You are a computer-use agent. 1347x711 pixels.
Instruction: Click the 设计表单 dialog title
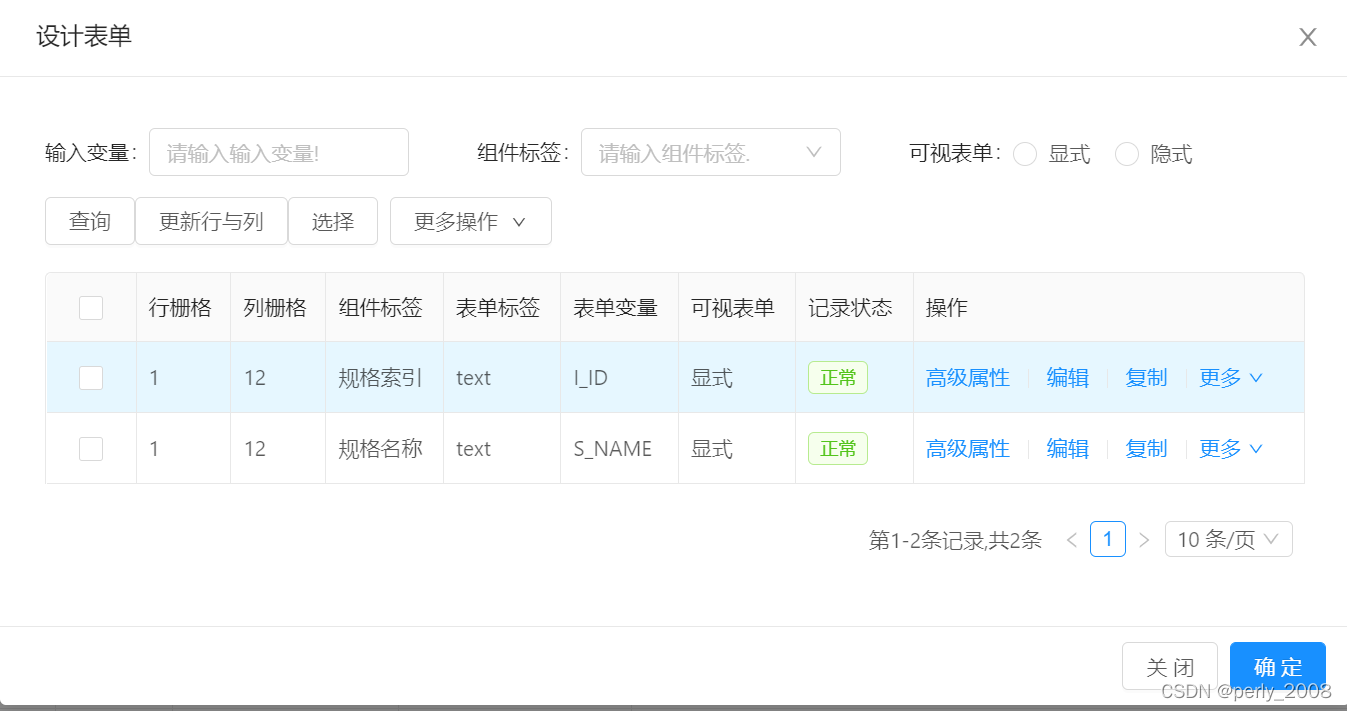pyautogui.click(x=84, y=37)
